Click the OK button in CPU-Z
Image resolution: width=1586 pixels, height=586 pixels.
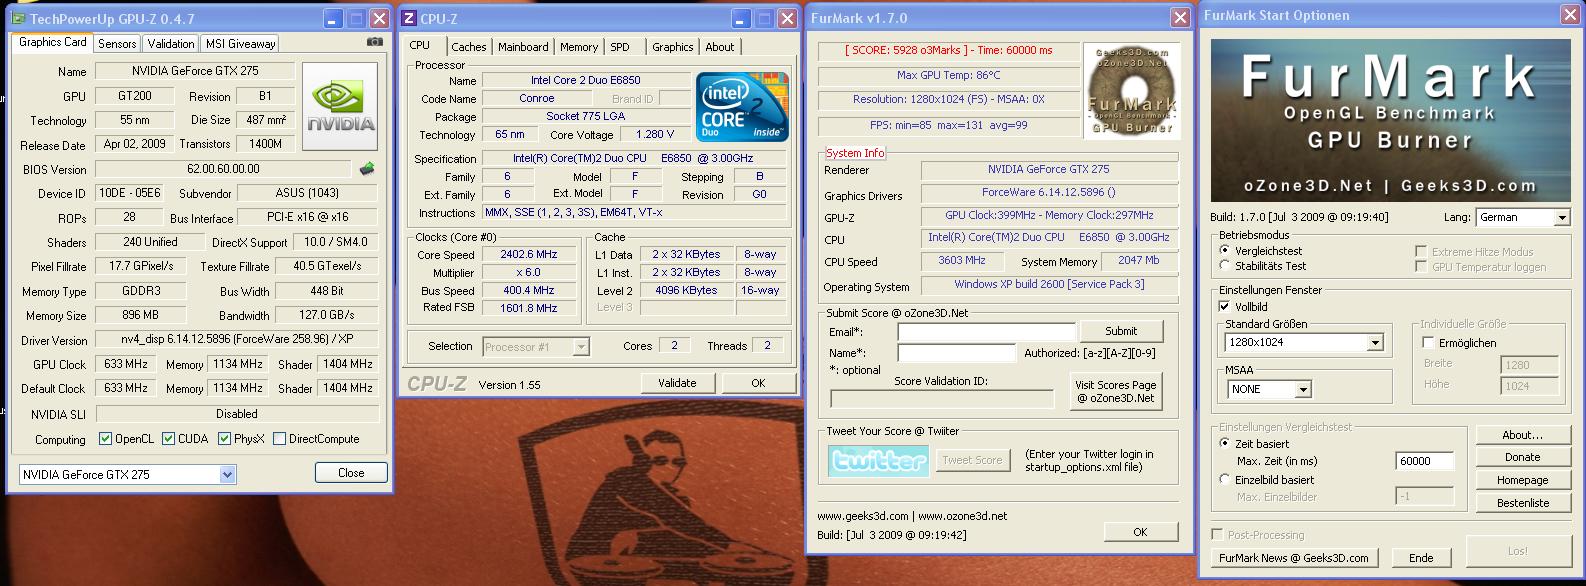point(758,383)
